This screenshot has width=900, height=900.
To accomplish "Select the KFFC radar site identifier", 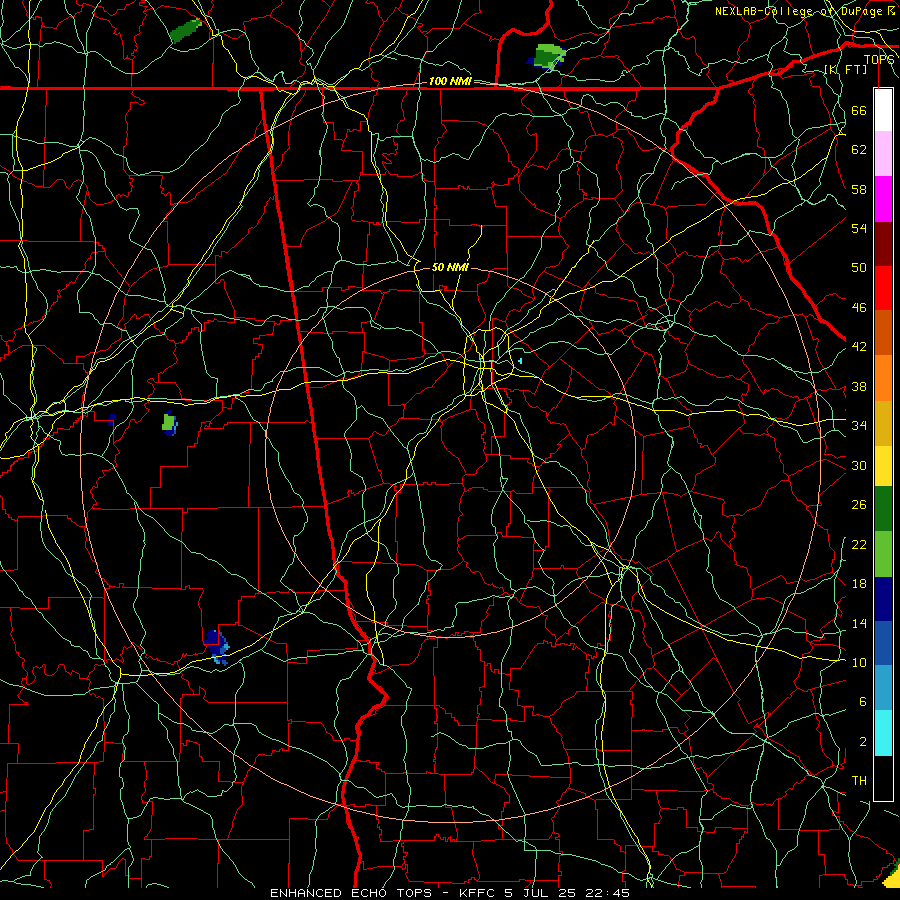I will [x=479, y=893].
